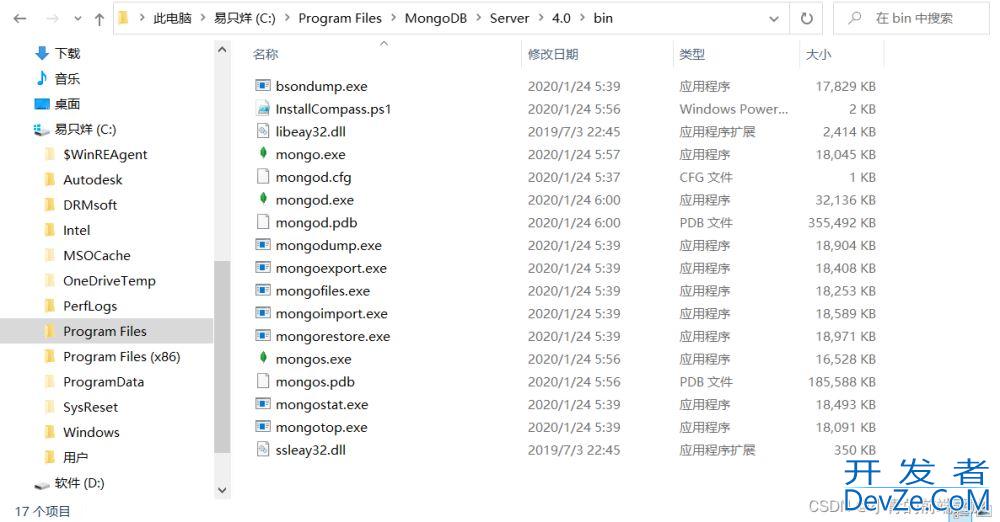This screenshot has width=1000, height=522.
Task: Click the mongod.pdb file icon
Action: click(263, 222)
